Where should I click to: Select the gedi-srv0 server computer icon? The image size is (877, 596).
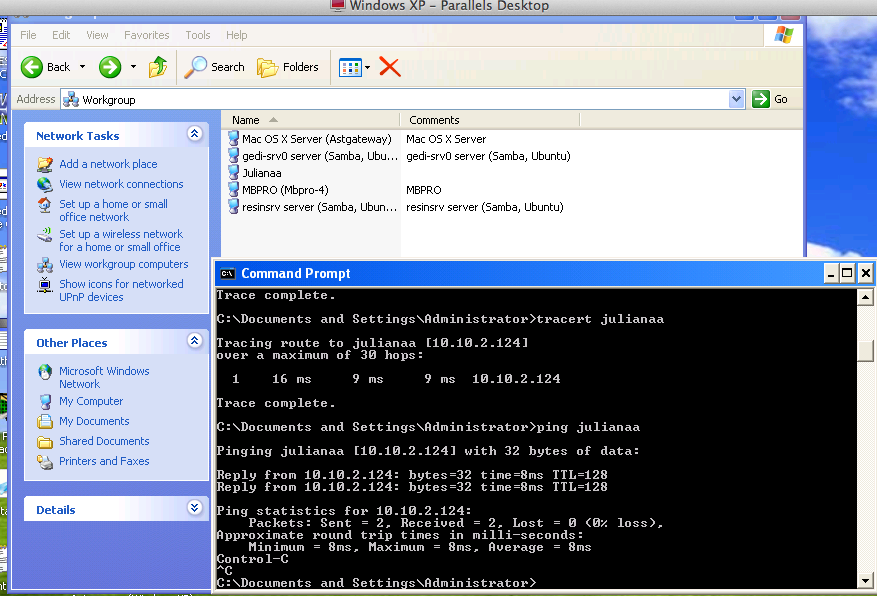point(234,155)
